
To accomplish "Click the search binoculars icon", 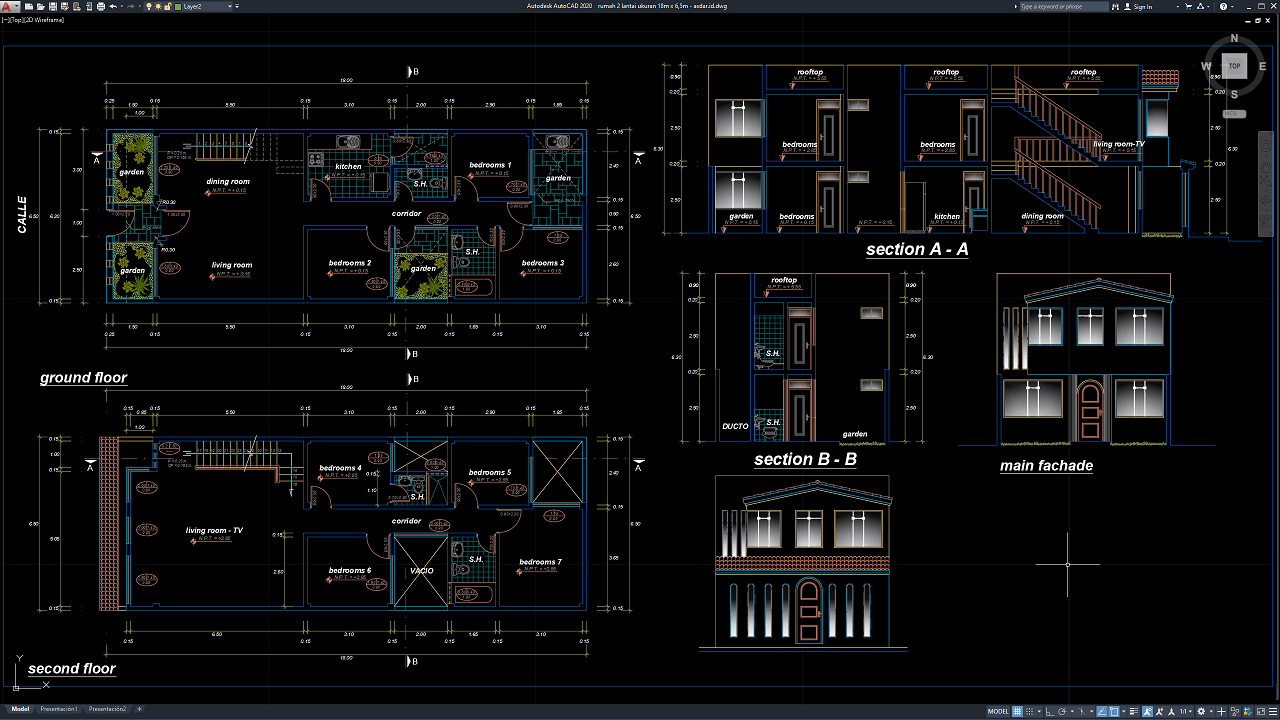I will [x=1115, y=6].
